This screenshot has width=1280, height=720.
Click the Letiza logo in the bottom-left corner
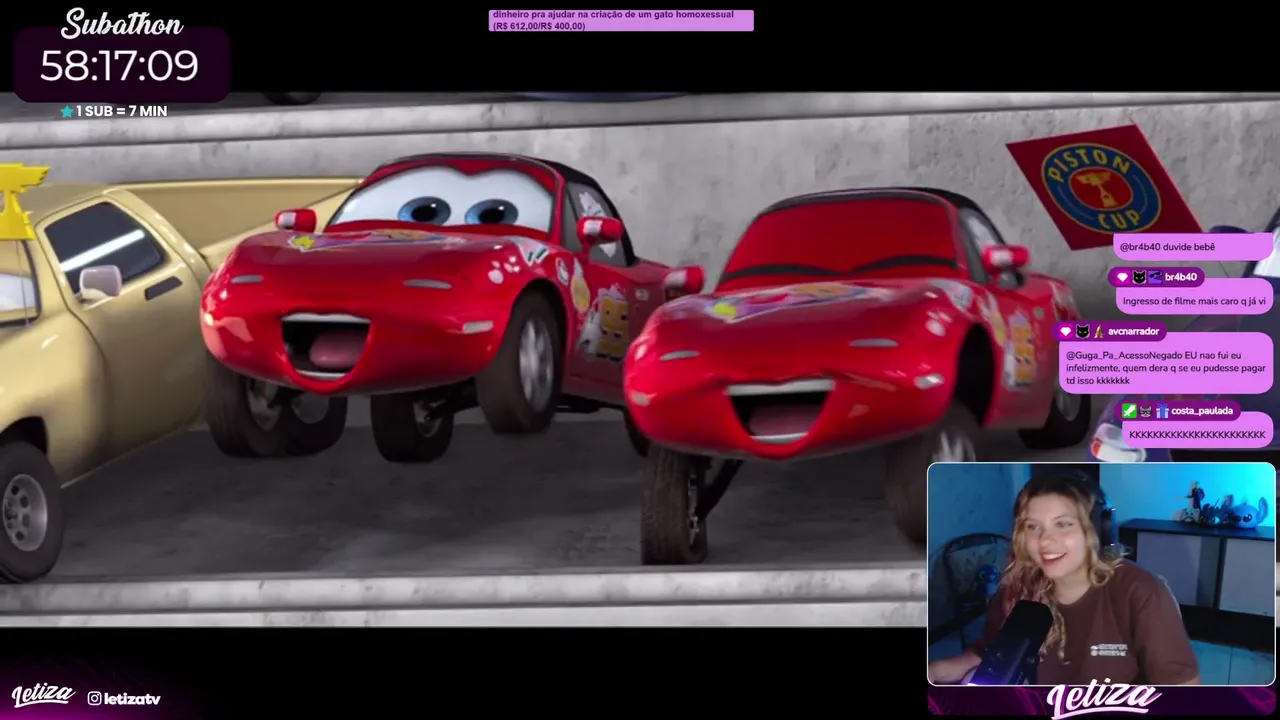42,696
